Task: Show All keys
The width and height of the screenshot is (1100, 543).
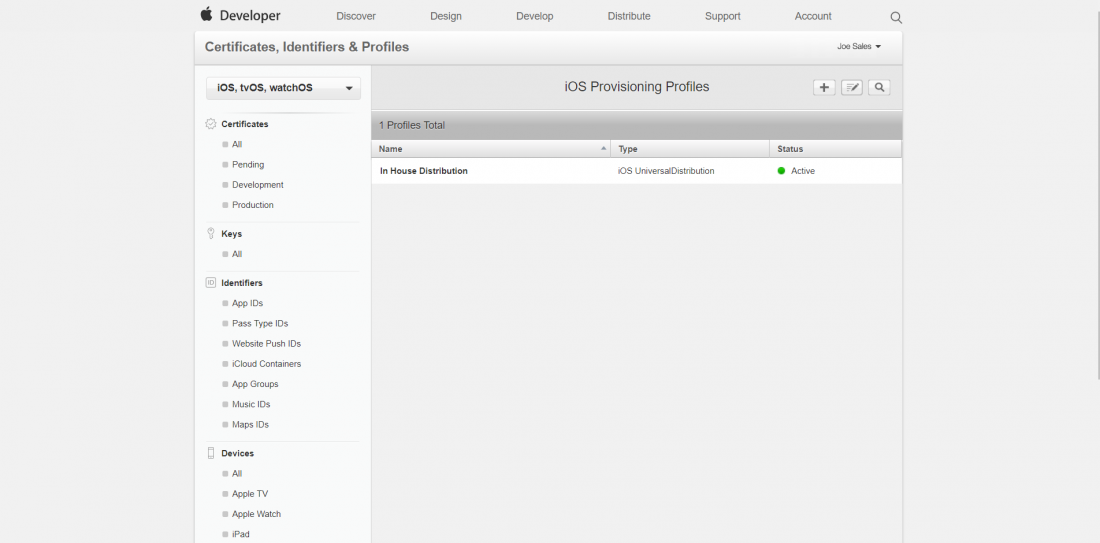Action: point(237,255)
